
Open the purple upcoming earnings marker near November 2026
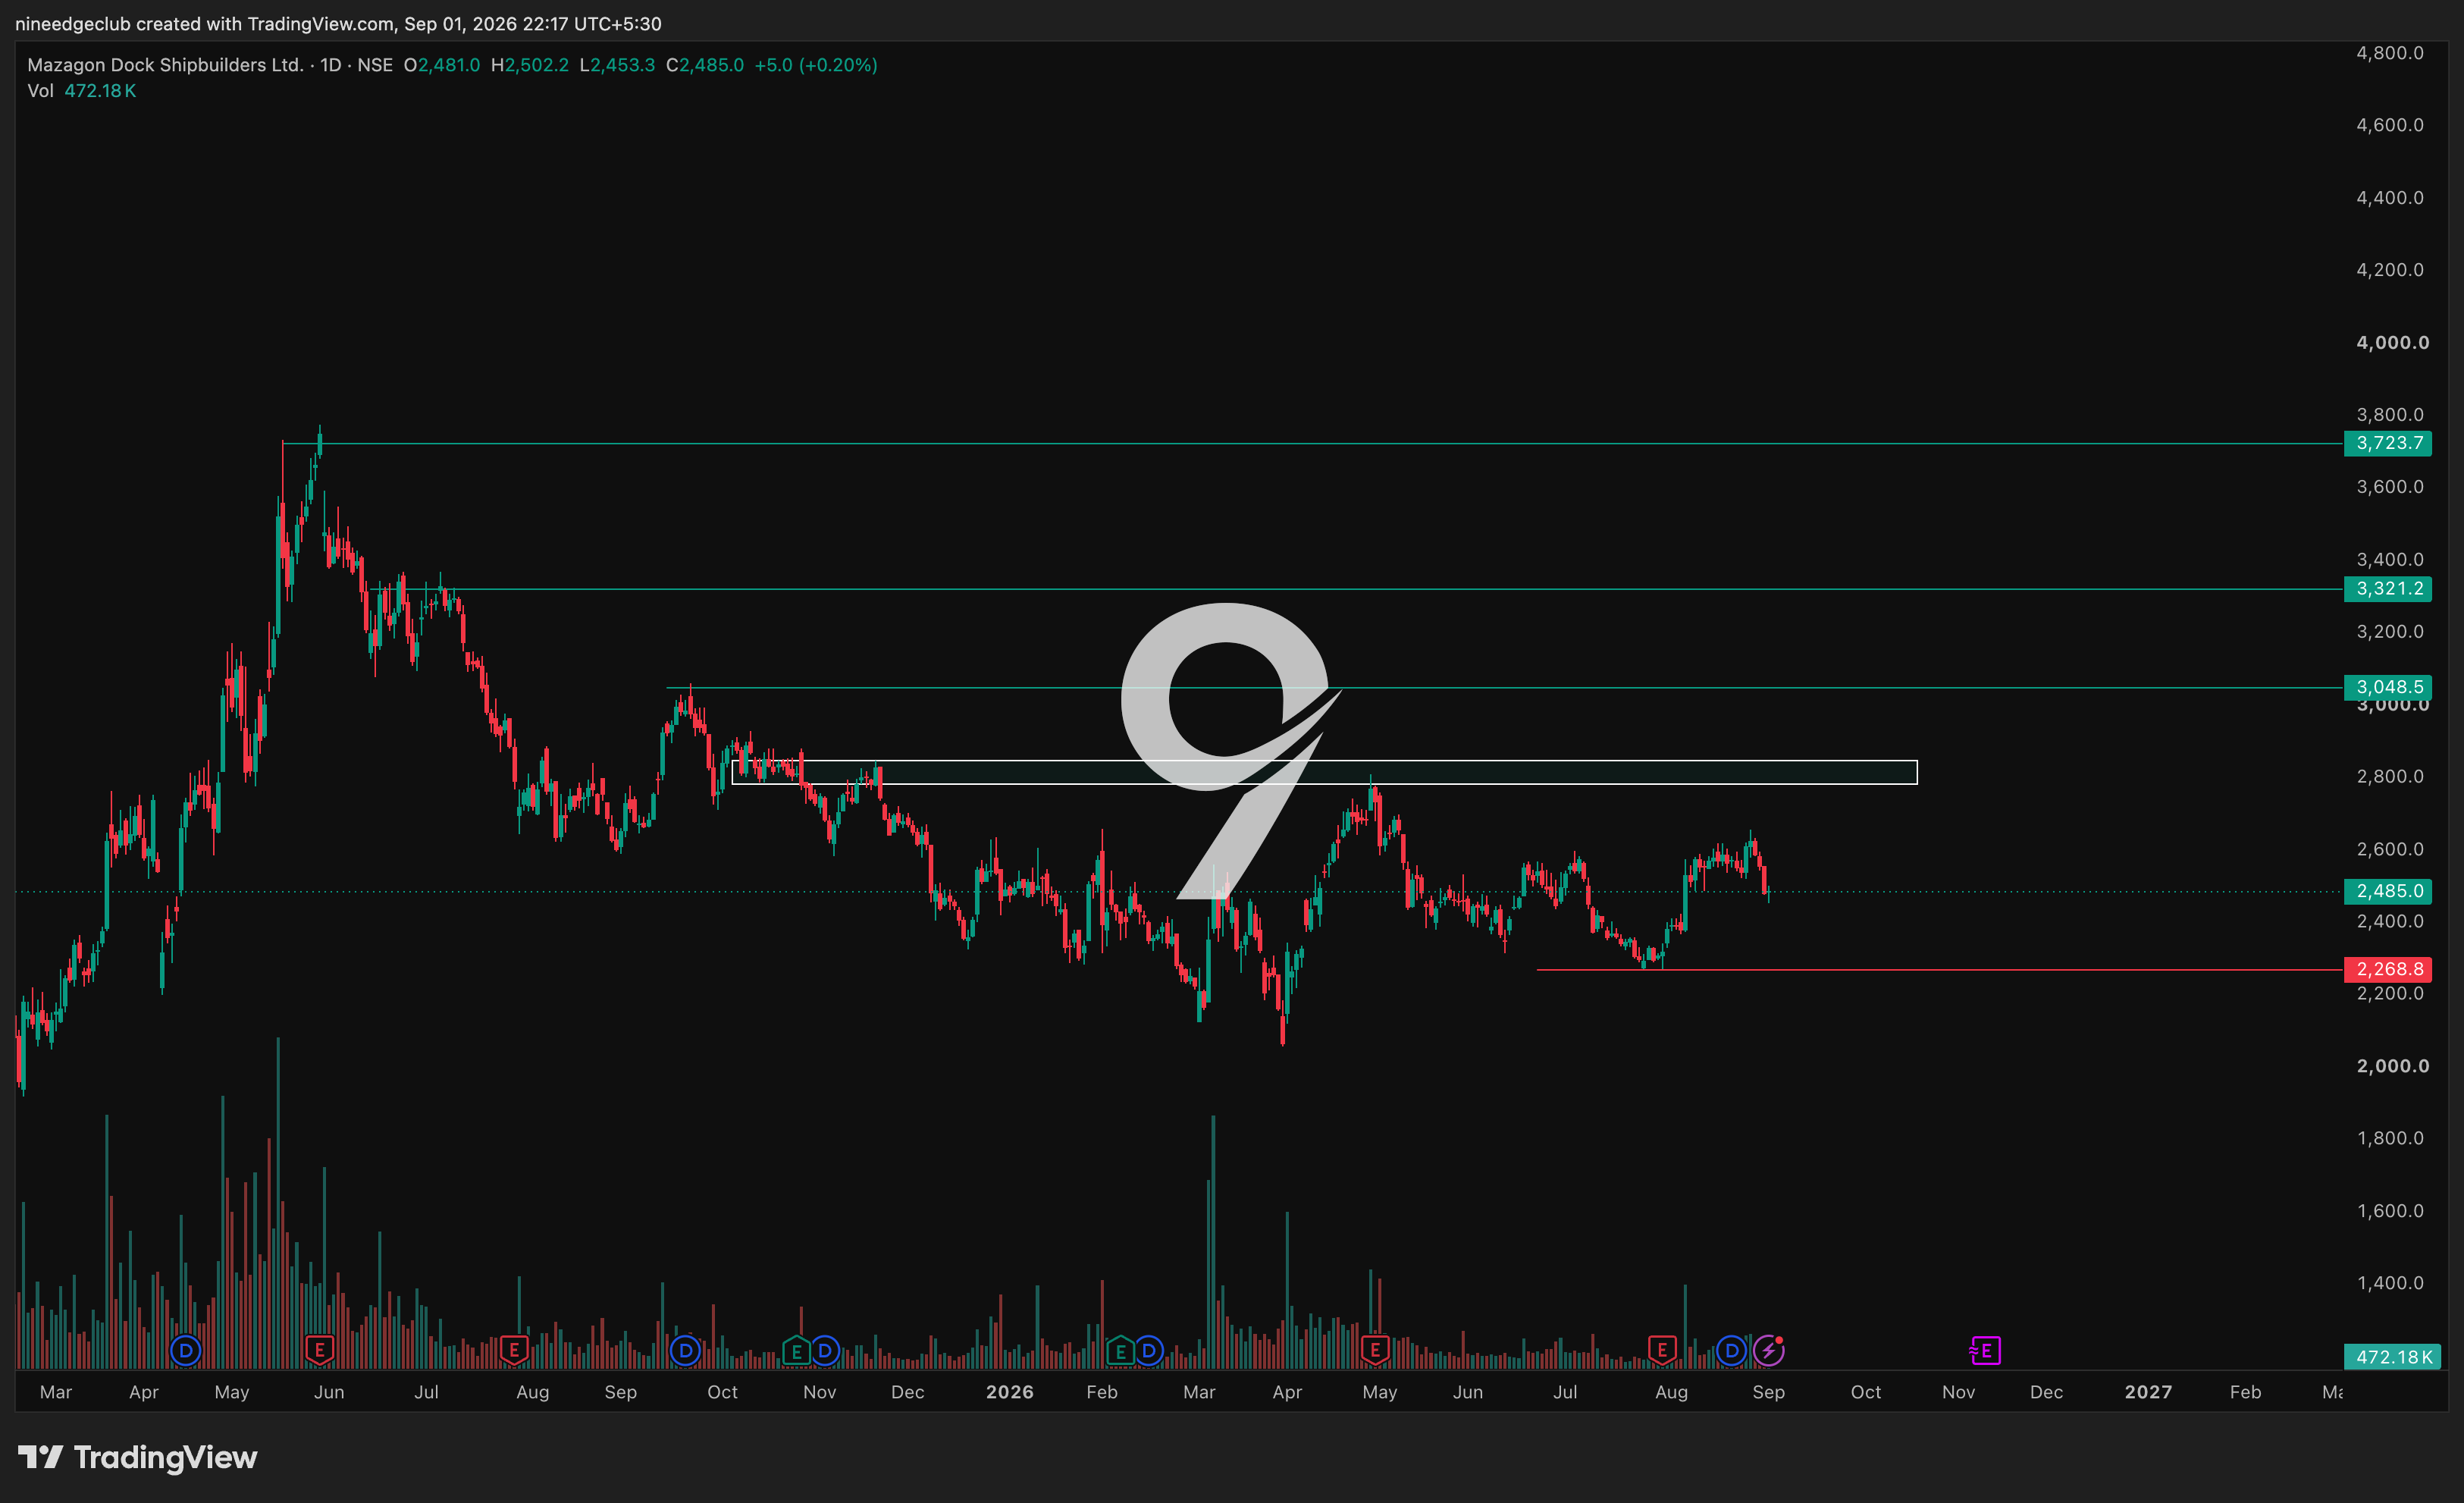pos(1985,1351)
